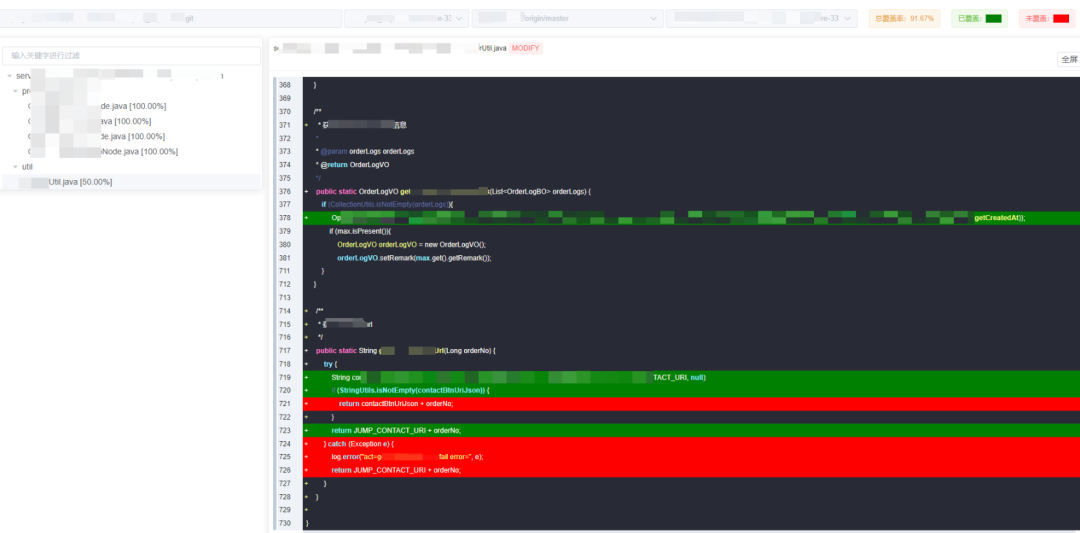
Task: Click line number 730
Action: (284, 524)
